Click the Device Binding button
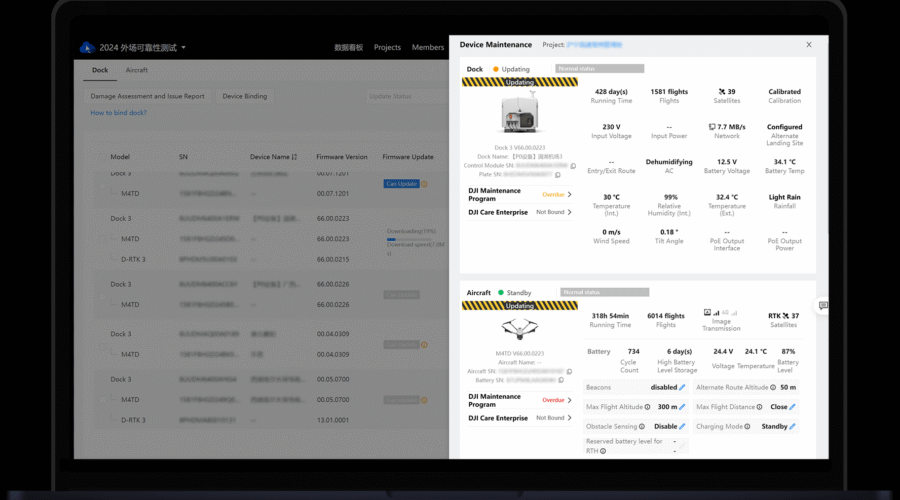900x500 pixels. pyautogui.click(x=244, y=97)
